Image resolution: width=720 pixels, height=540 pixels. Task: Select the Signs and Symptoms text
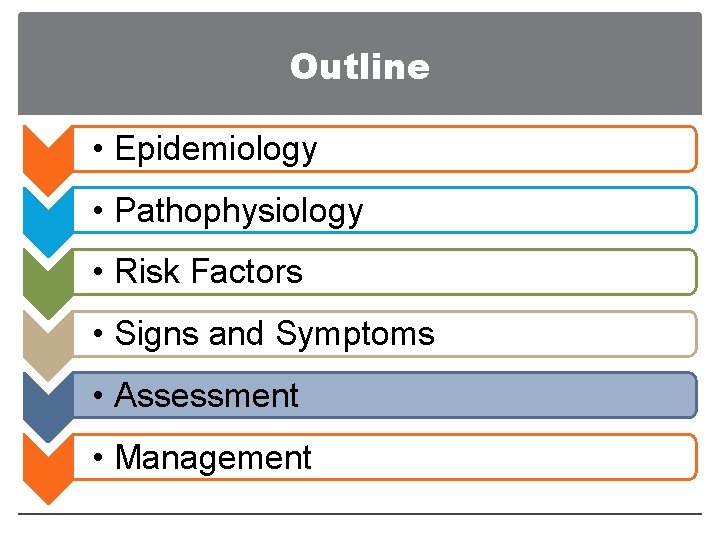tap(275, 334)
